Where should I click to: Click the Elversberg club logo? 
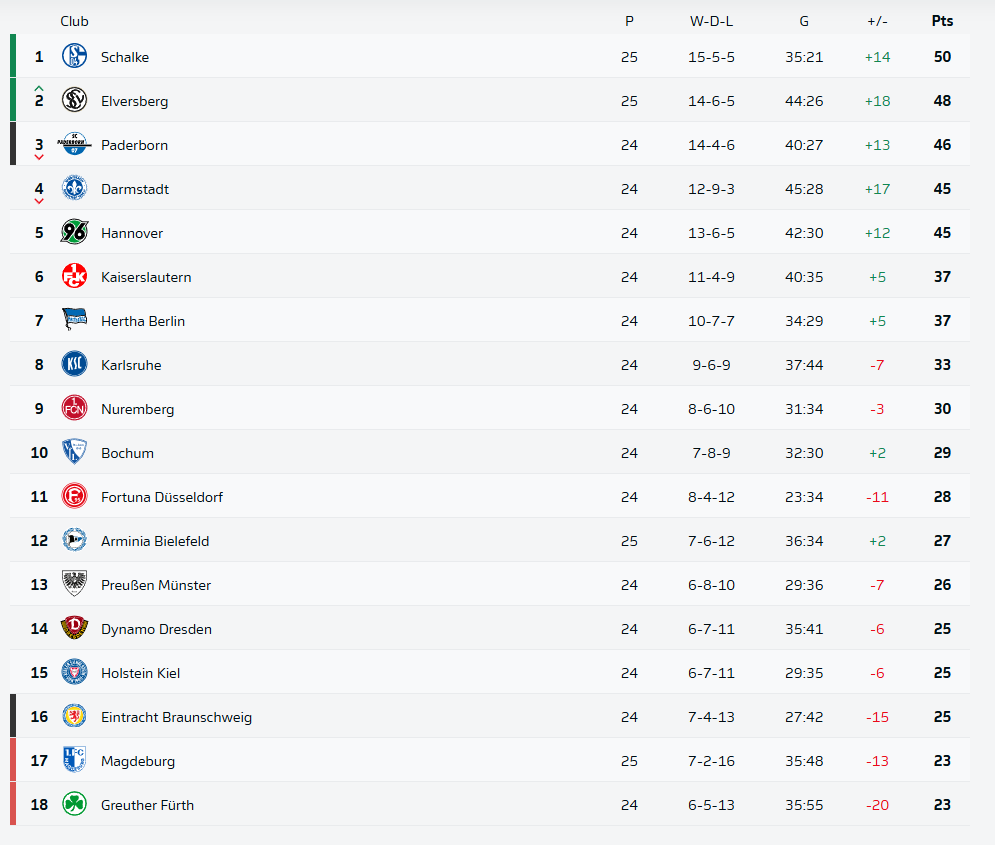pyautogui.click(x=74, y=101)
